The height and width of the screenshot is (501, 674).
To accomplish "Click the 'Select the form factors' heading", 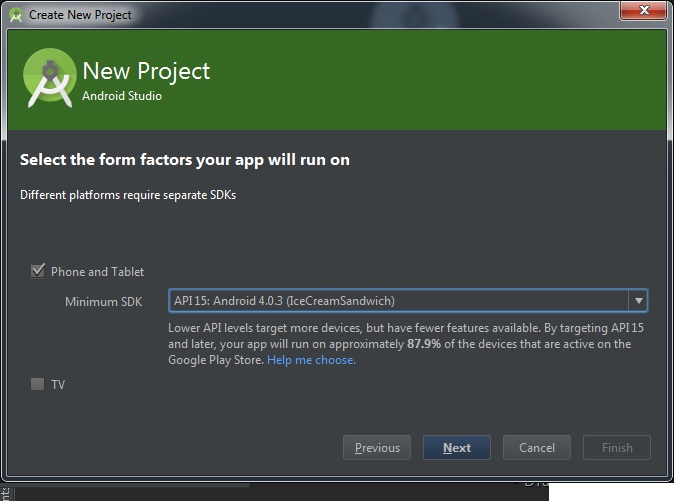I will pos(185,160).
